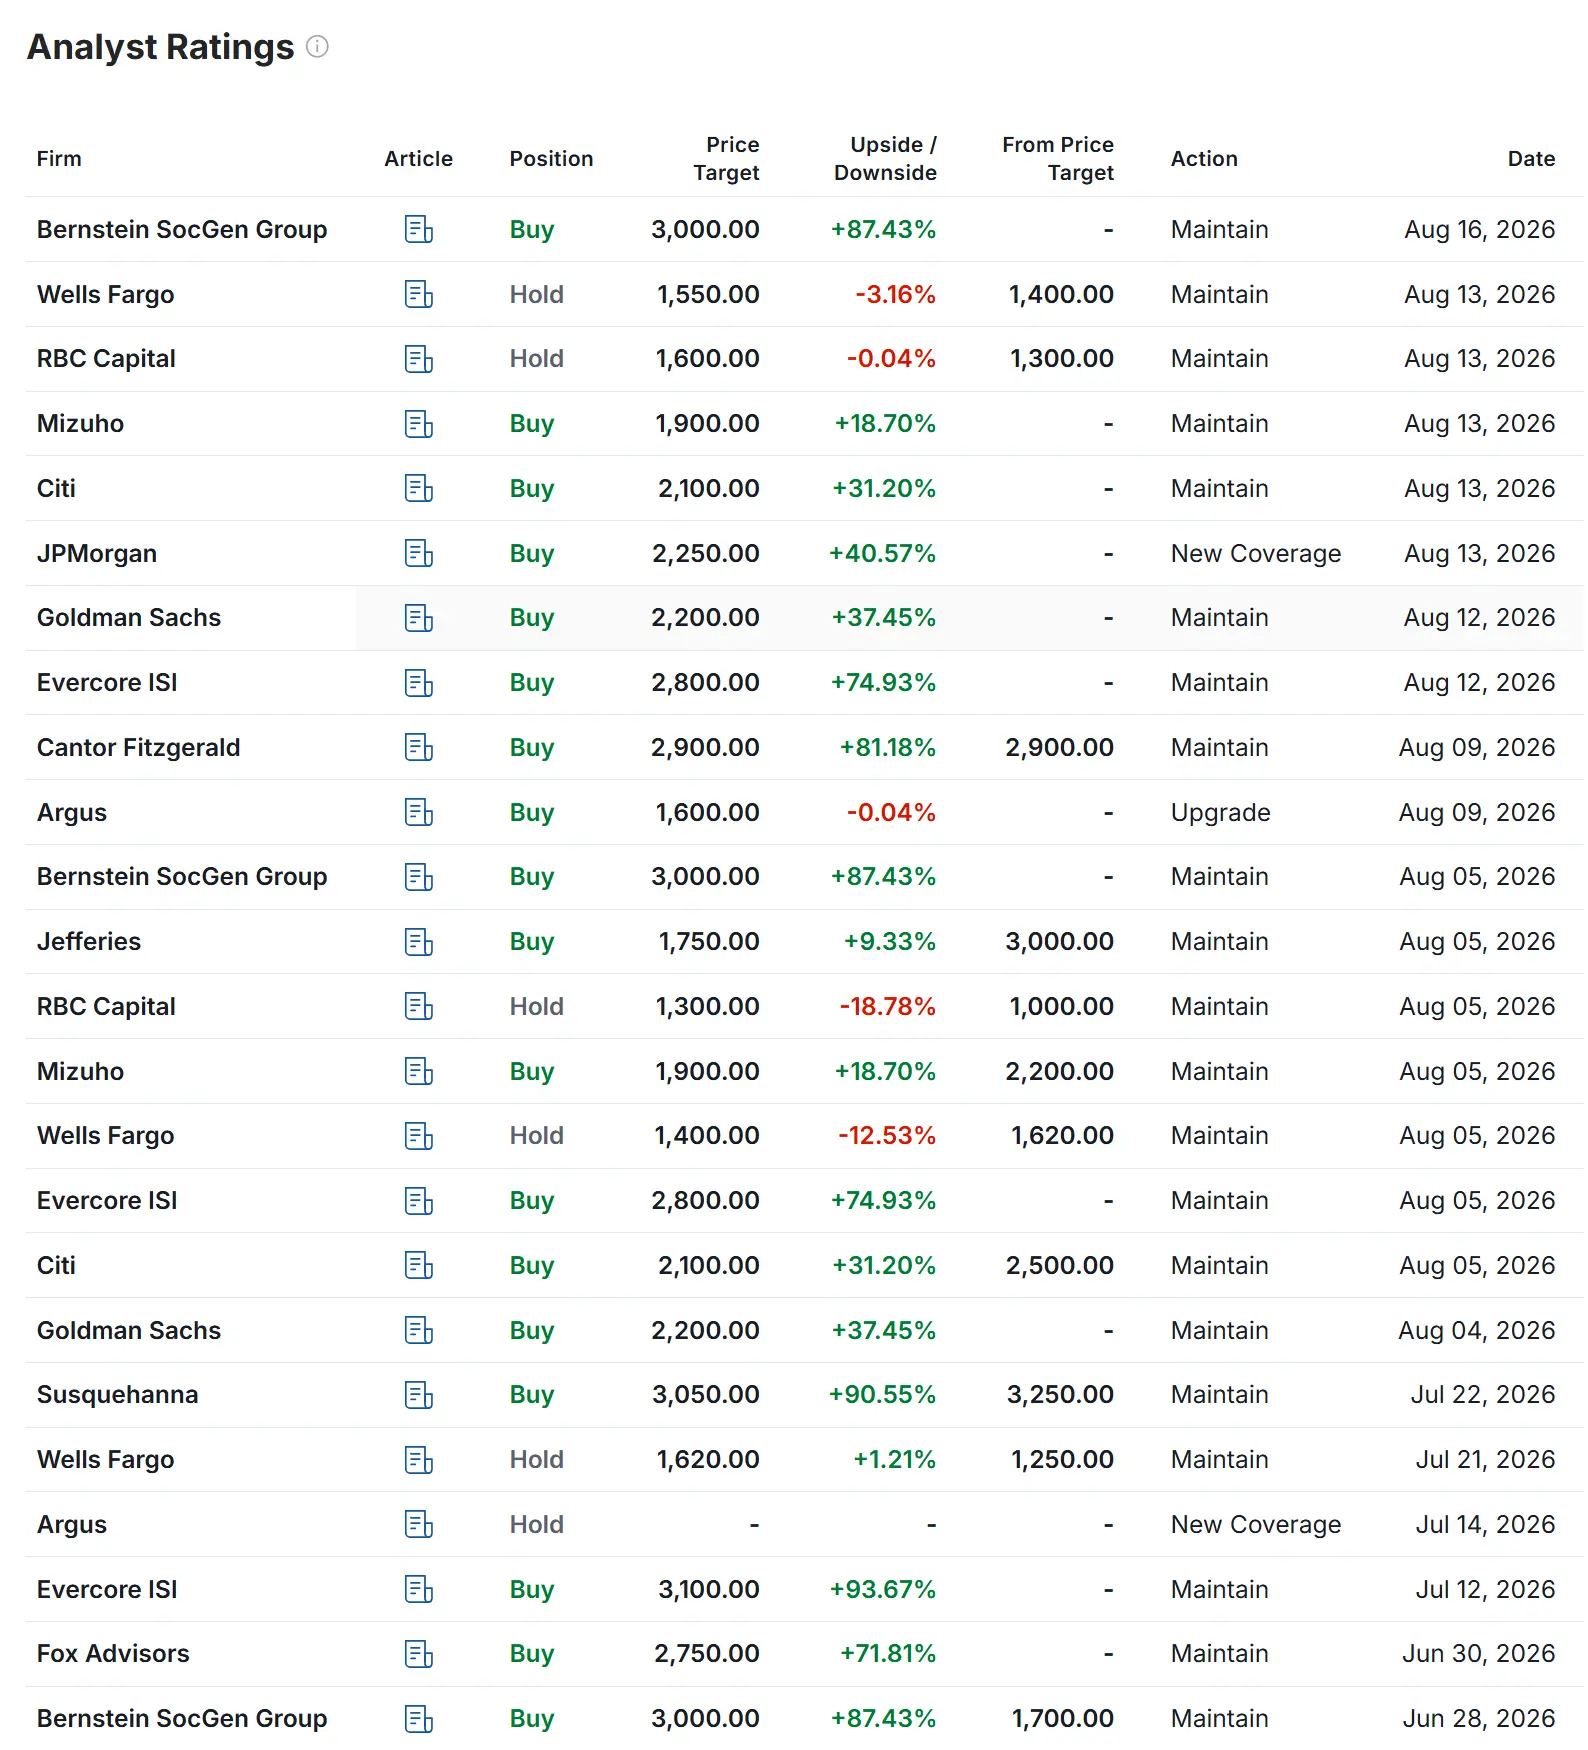Screen dimensions: 1588x1750
Task: Select the Fox Advisors firm name
Action: tap(113, 1654)
